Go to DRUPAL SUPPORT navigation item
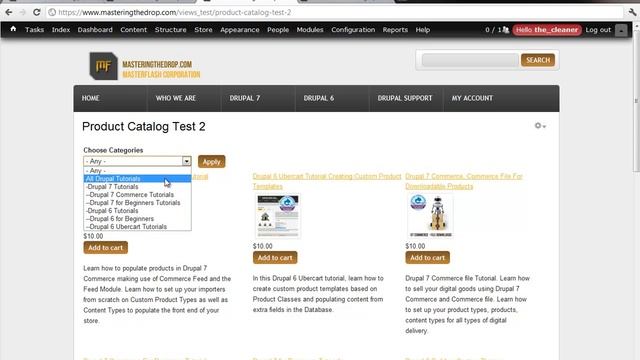Image resolution: width=640 pixels, height=360 pixels. pyautogui.click(x=404, y=98)
